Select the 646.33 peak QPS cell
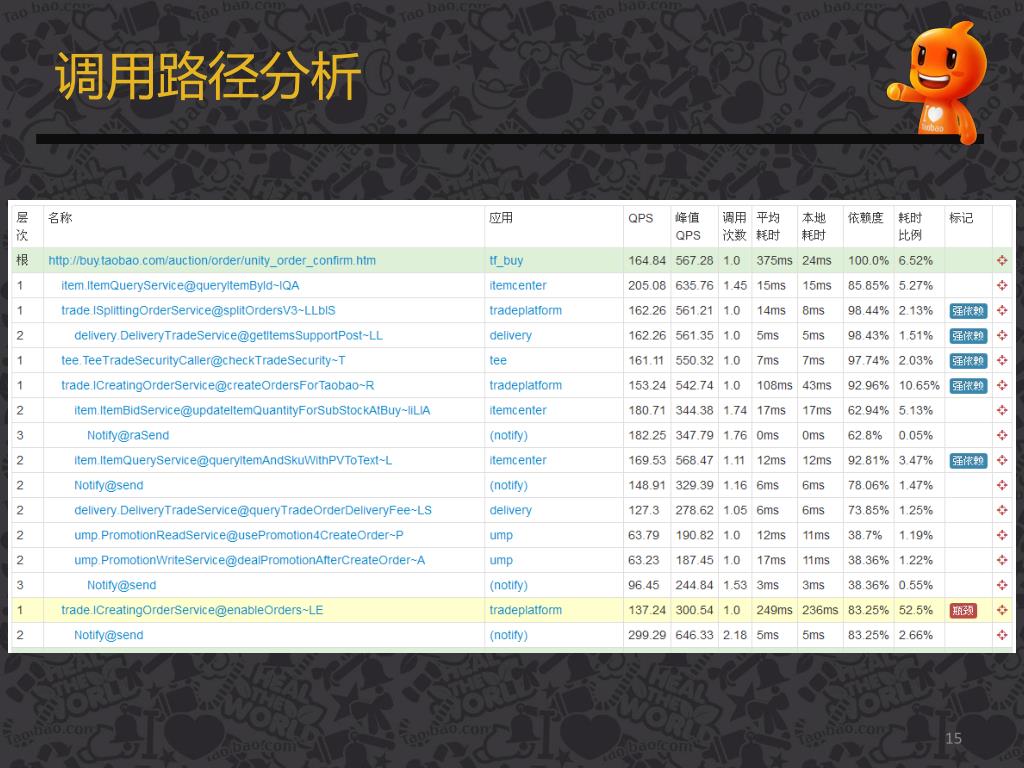Screen dimensions: 1024x768 pyautogui.click(x=694, y=635)
